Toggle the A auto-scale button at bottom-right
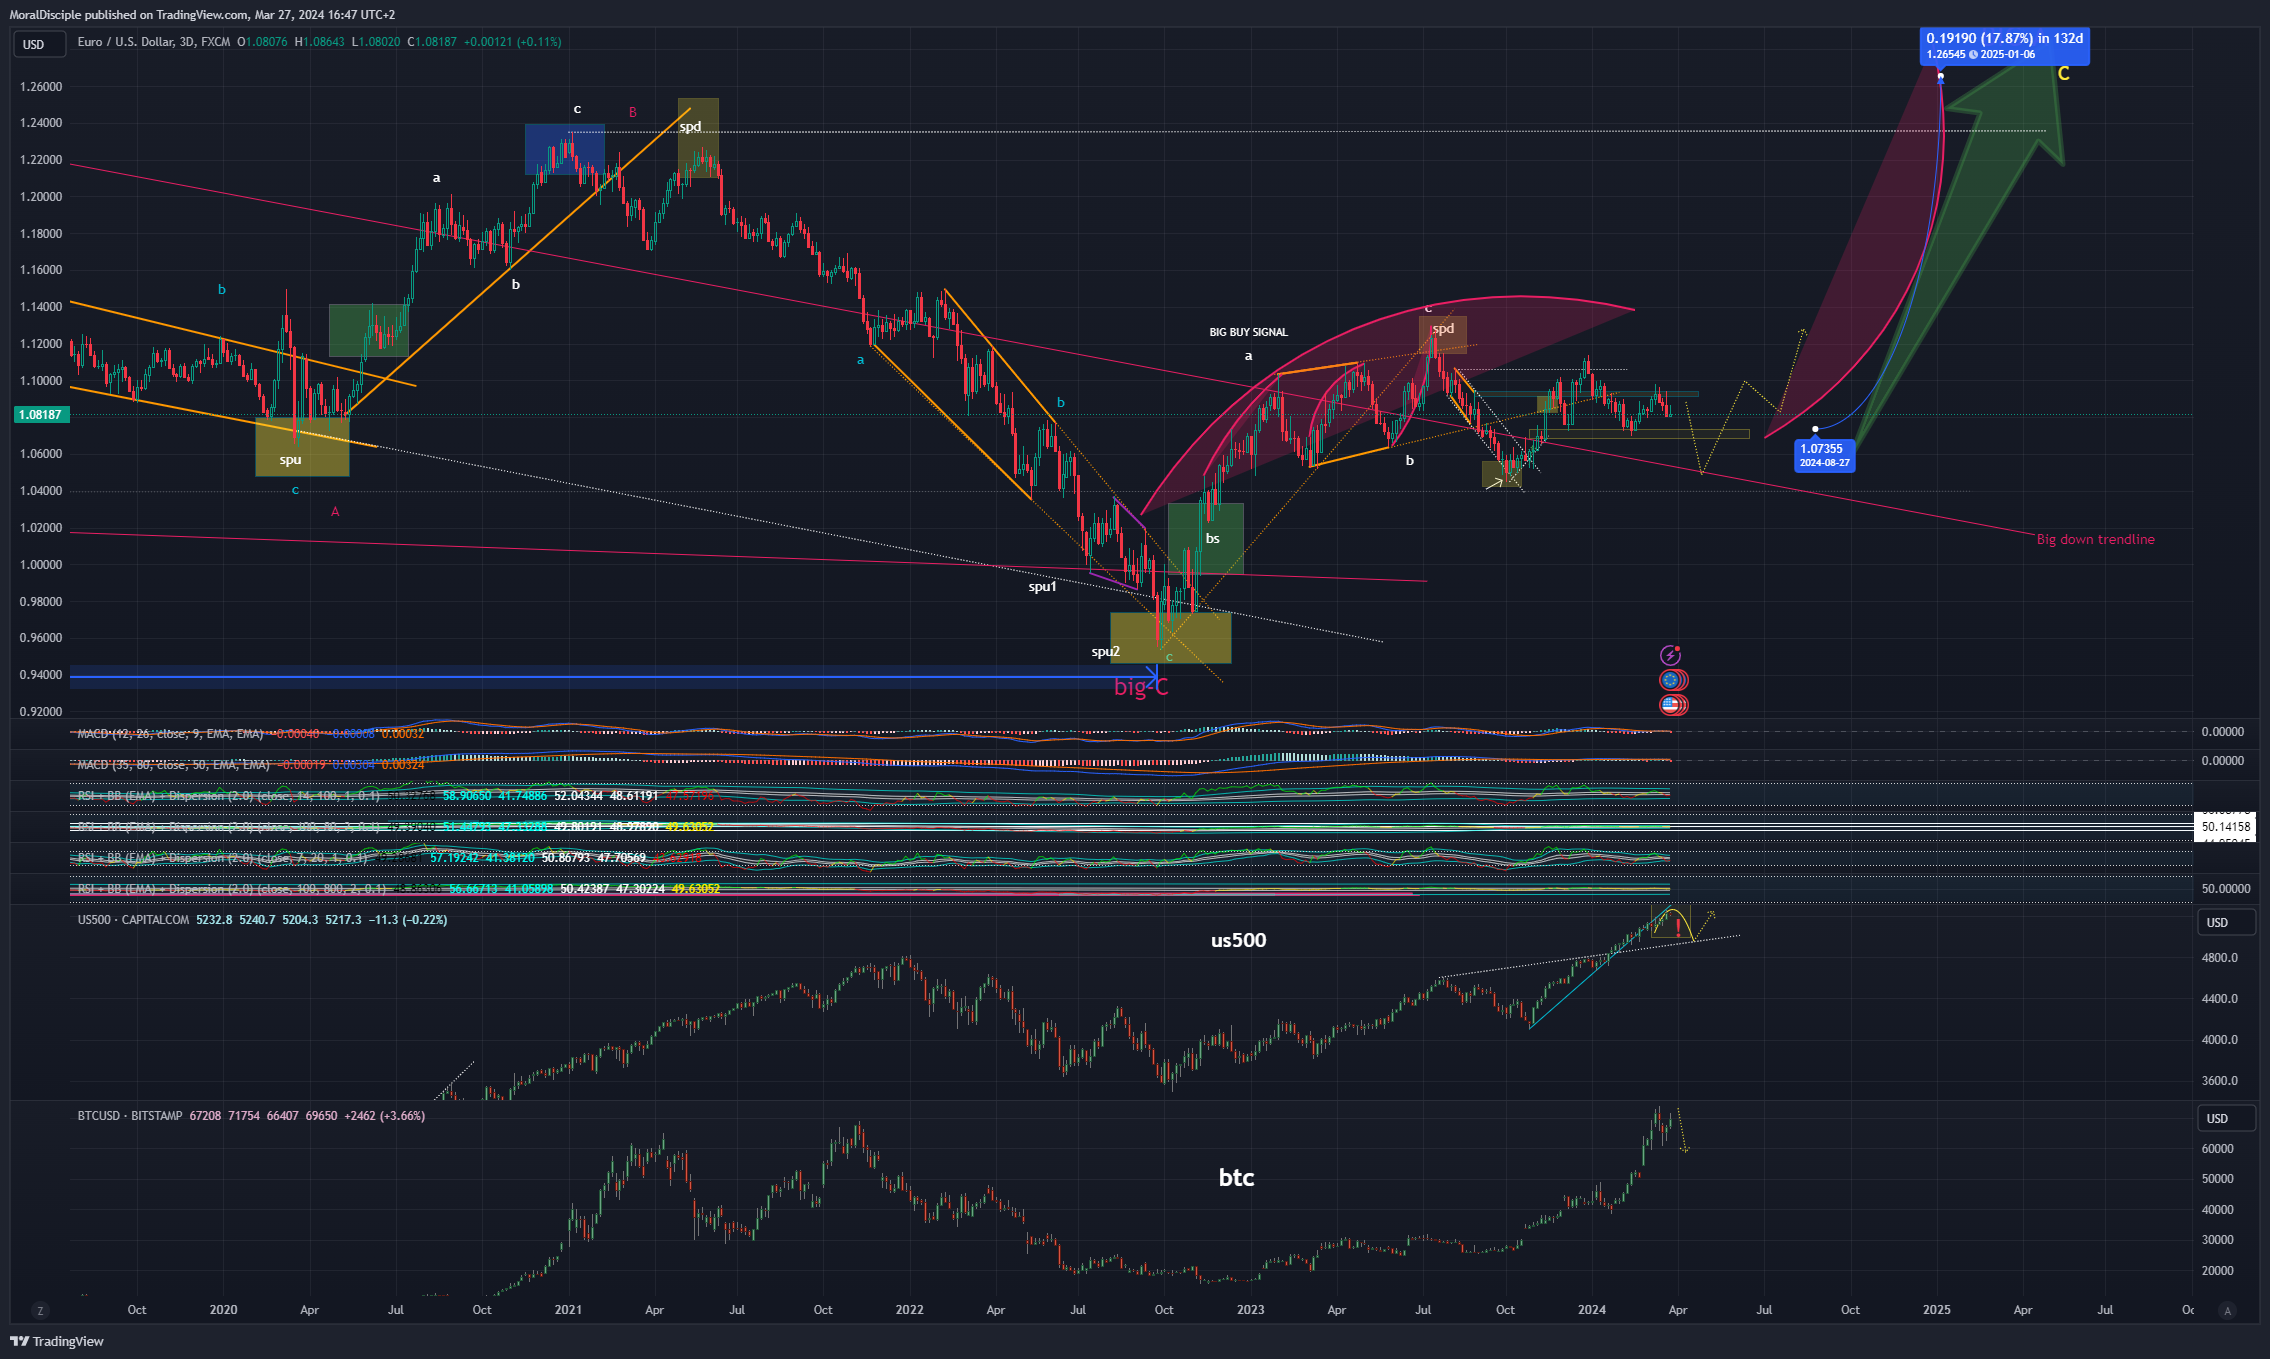The width and height of the screenshot is (2270, 1359). click(x=2227, y=1310)
